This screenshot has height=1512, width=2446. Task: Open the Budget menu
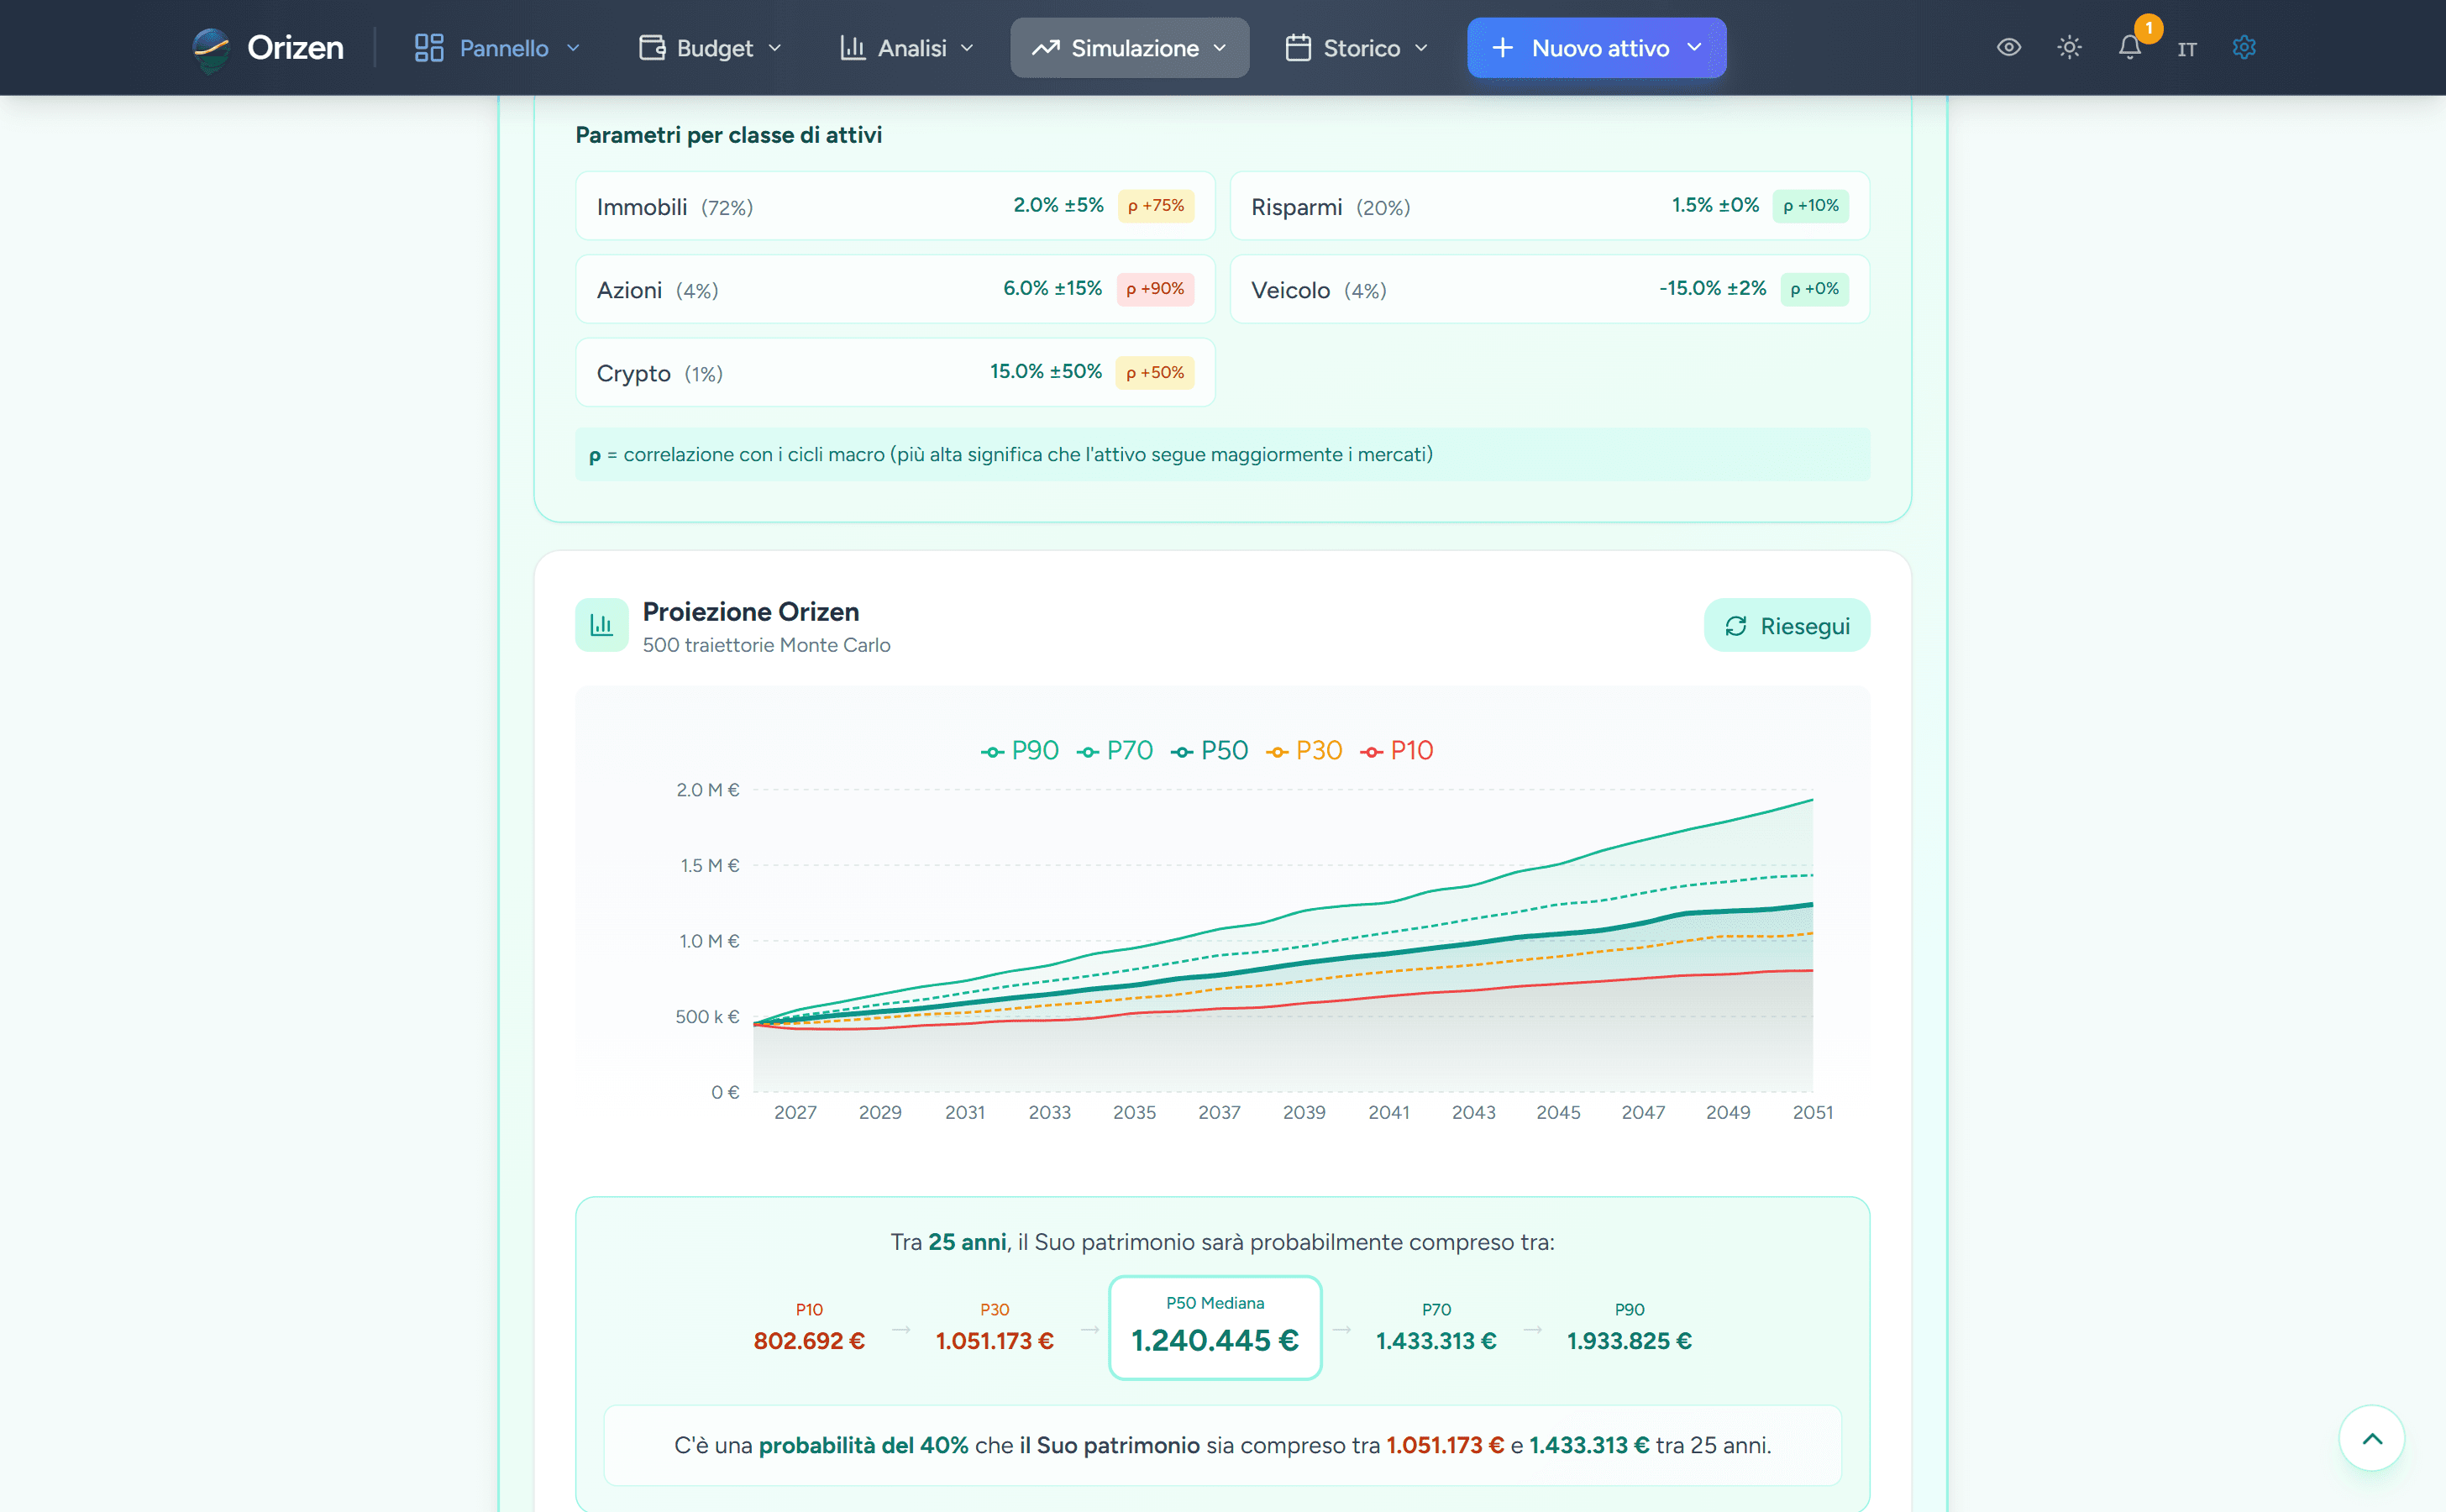pos(710,48)
